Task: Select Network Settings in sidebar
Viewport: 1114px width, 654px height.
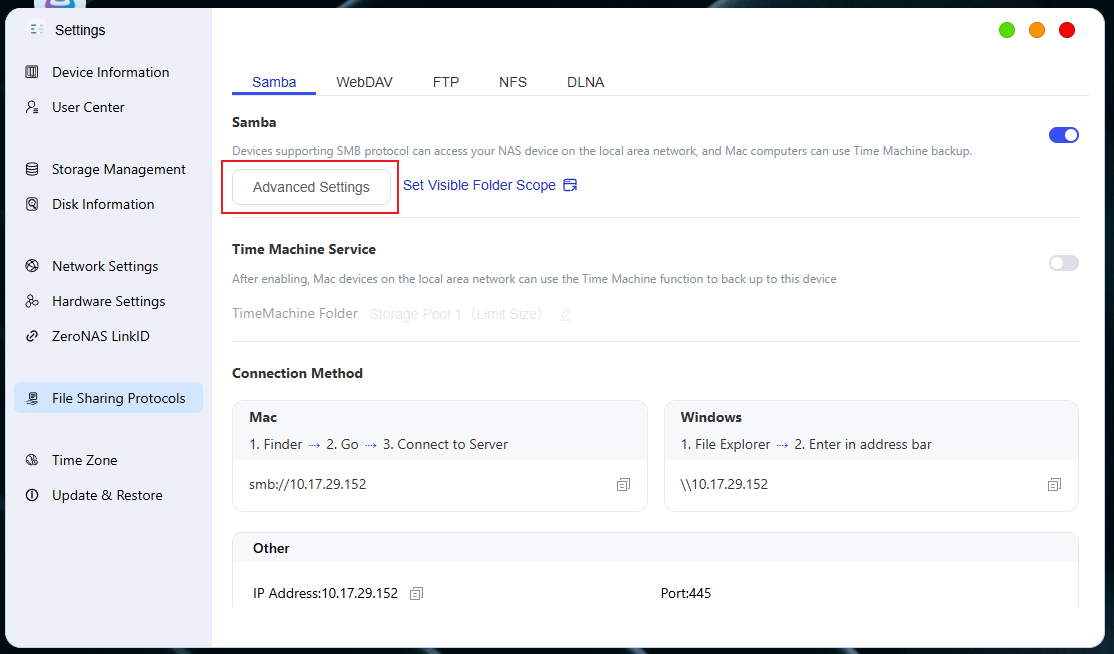Action: (x=109, y=266)
